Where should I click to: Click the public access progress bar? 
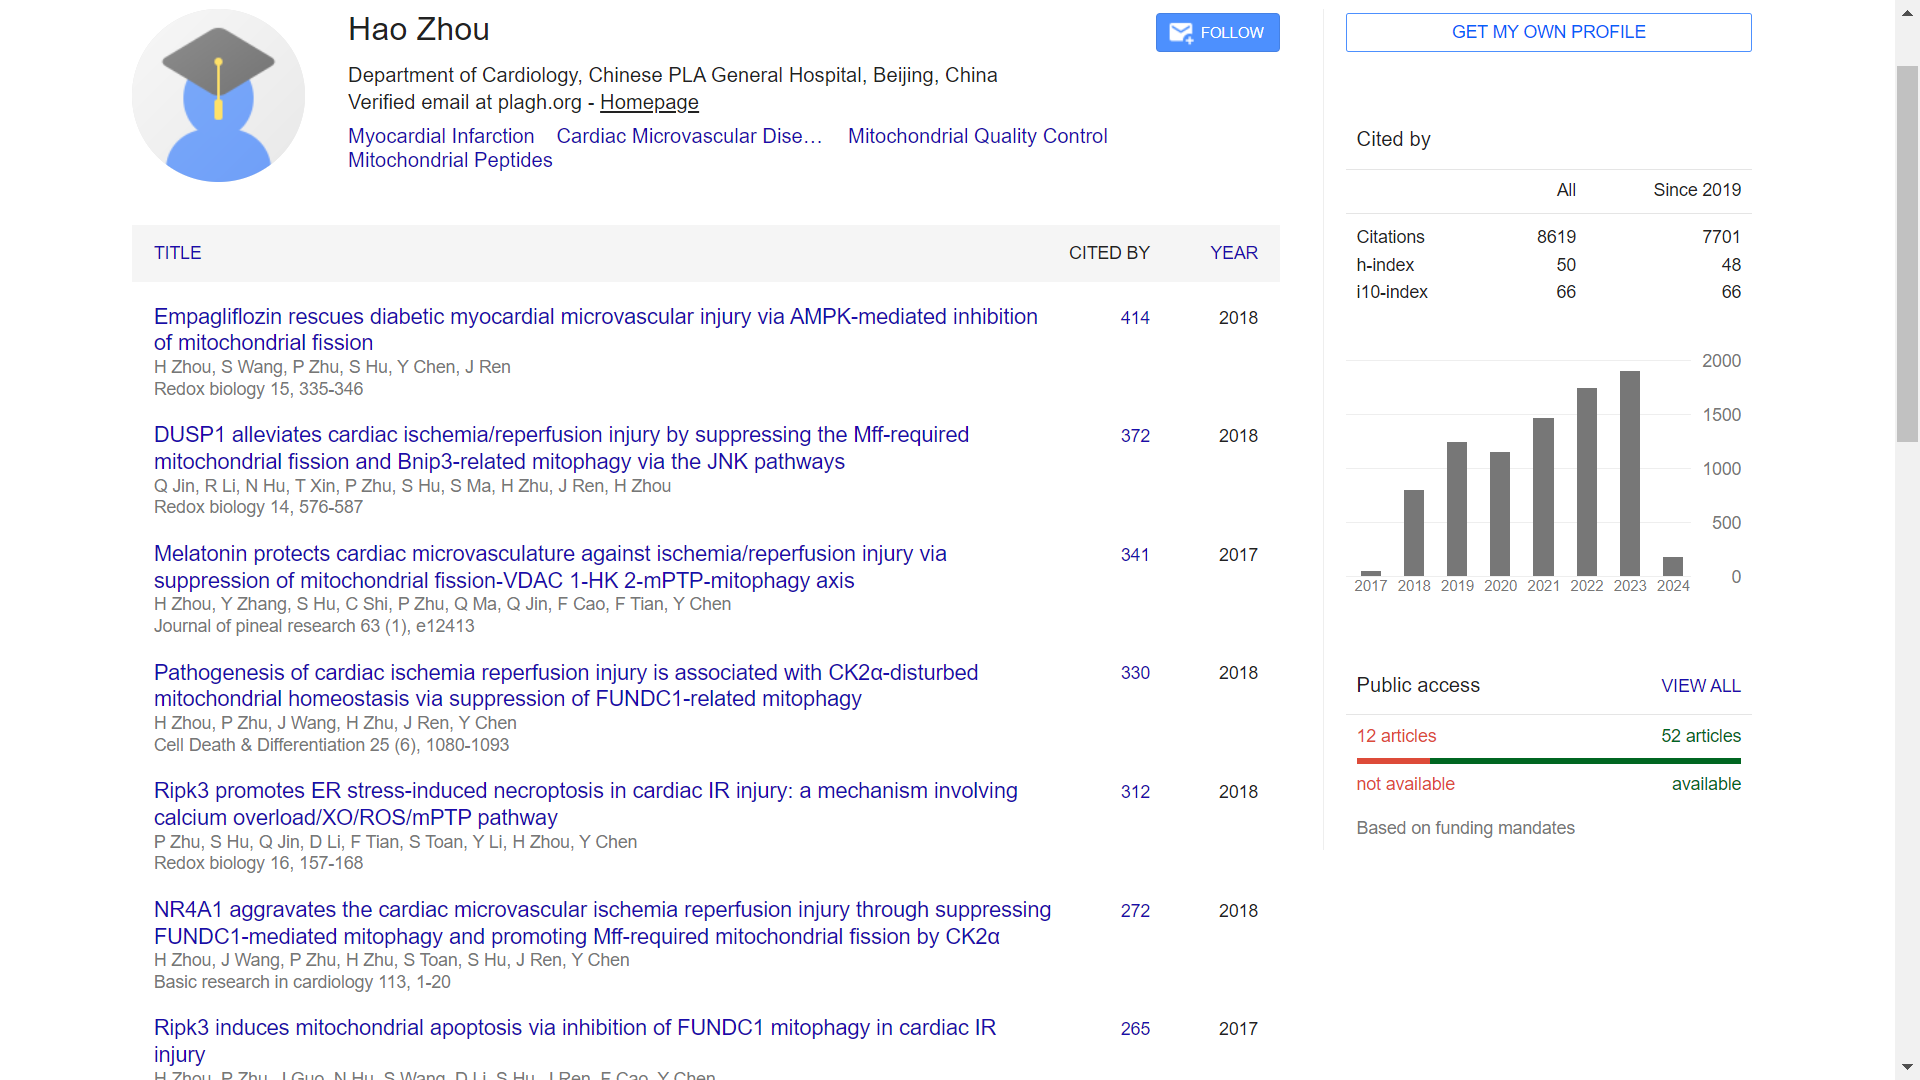pos(1548,761)
